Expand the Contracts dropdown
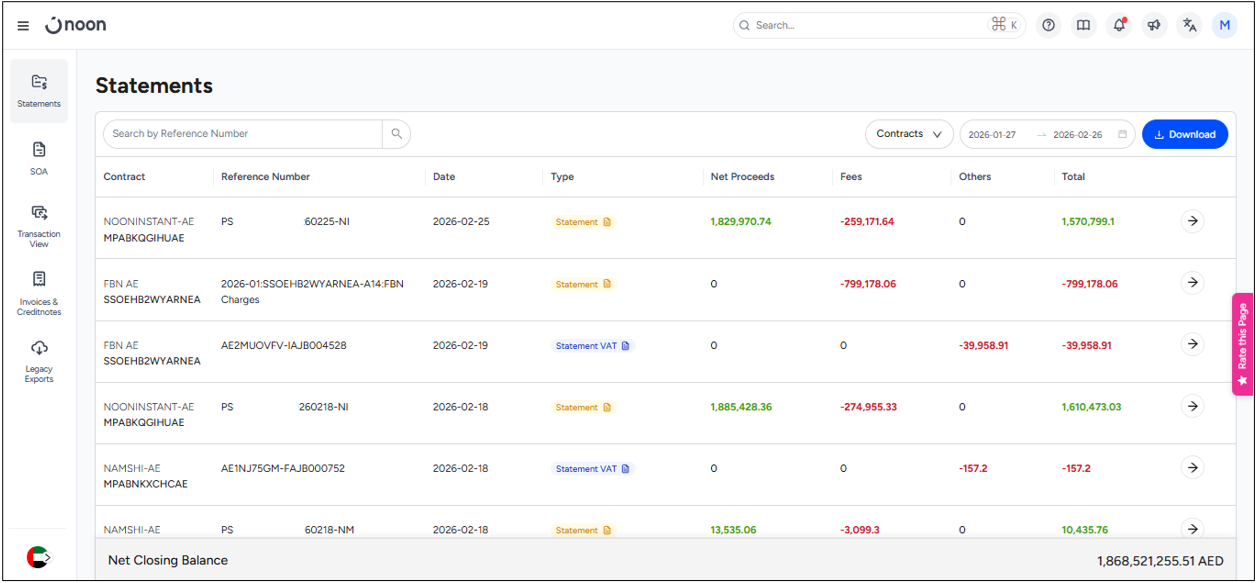 908,134
